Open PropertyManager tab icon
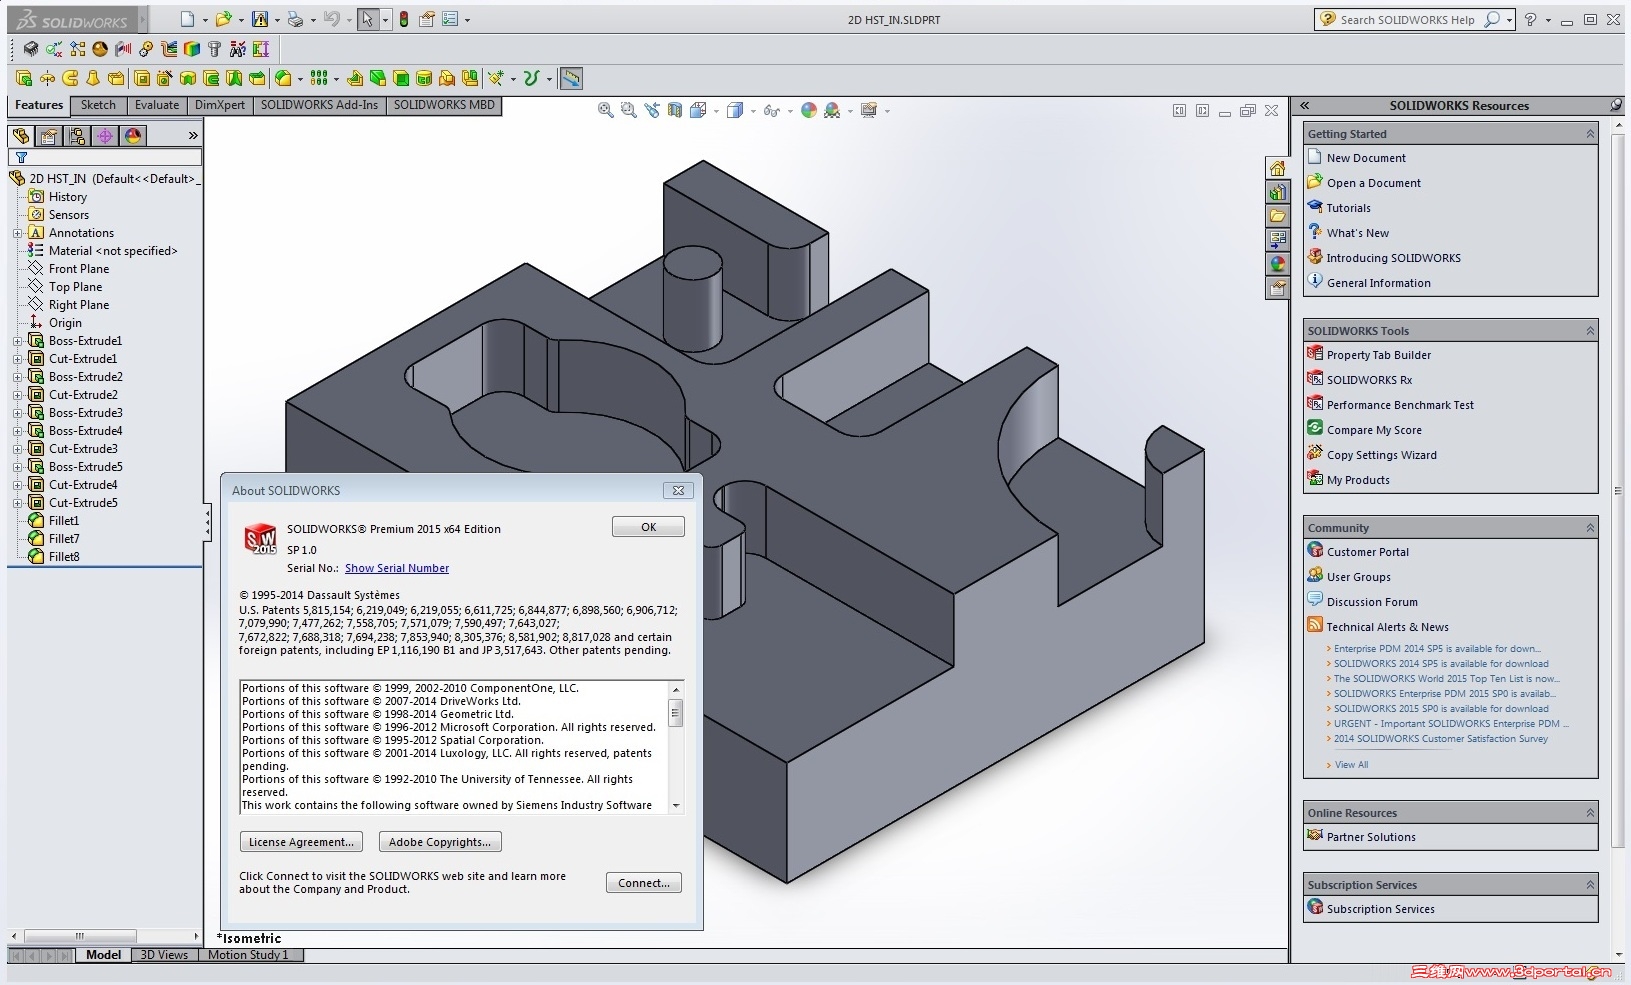 pyautogui.click(x=49, y=136)
